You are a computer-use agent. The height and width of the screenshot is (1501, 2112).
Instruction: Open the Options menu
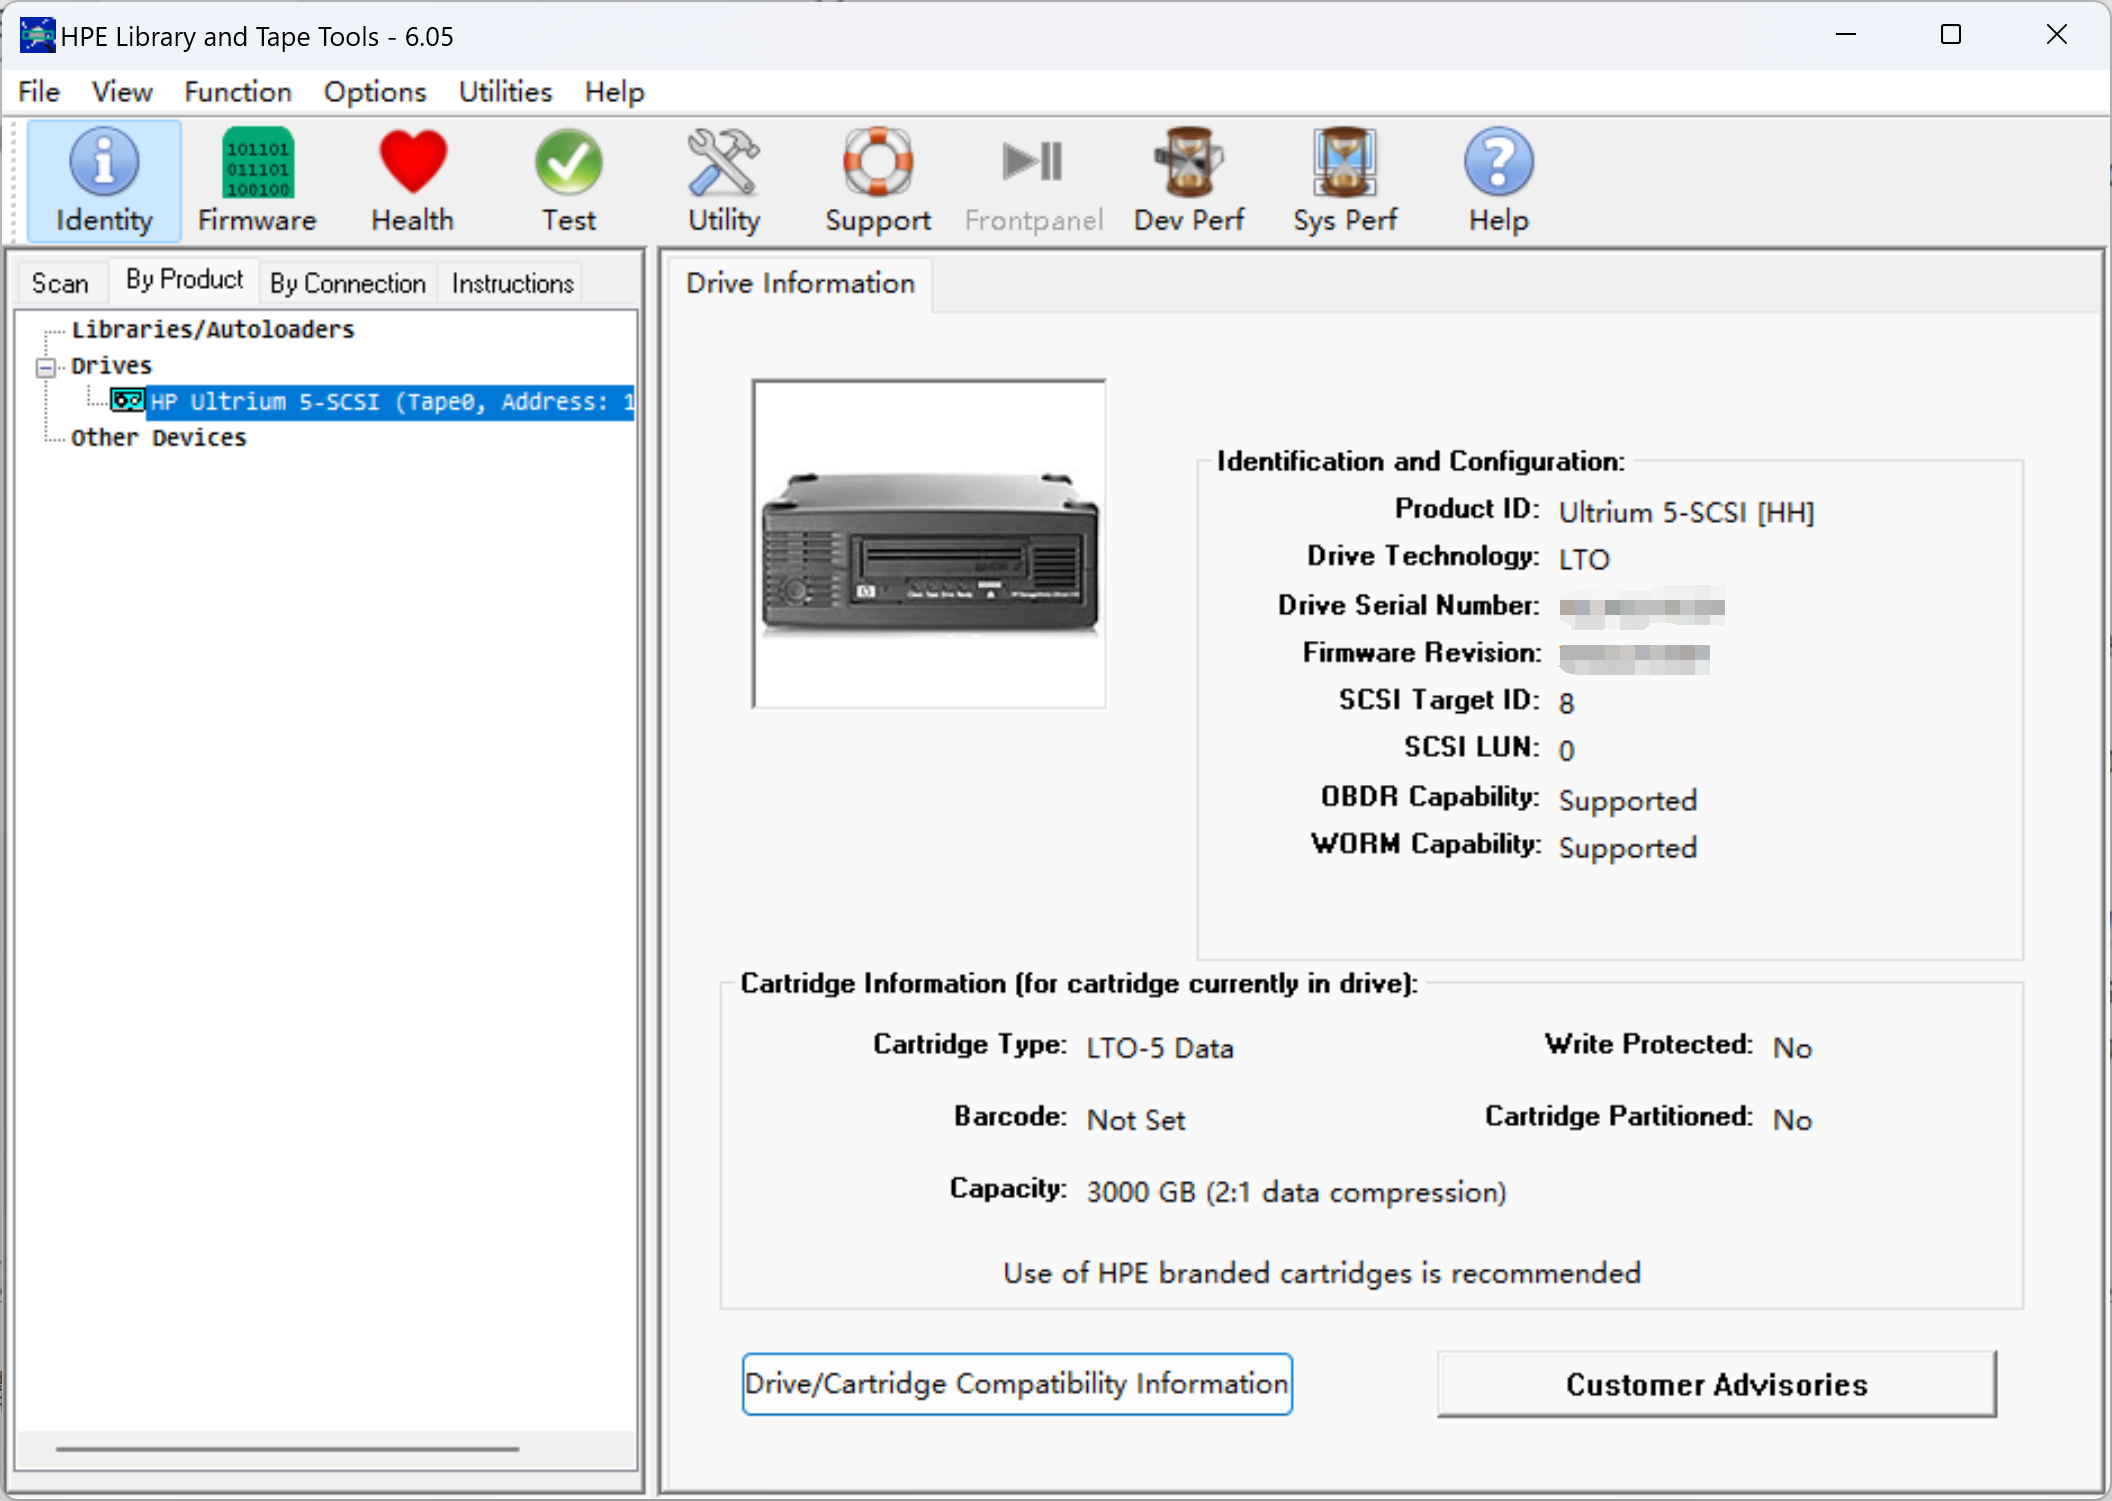[x=375, y=92]
